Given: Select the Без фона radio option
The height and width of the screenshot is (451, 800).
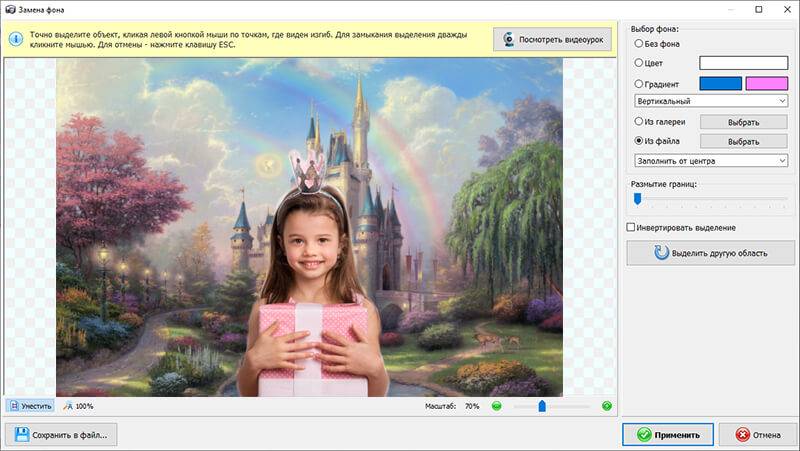Looking at the screenshot, I should (640, 44).
